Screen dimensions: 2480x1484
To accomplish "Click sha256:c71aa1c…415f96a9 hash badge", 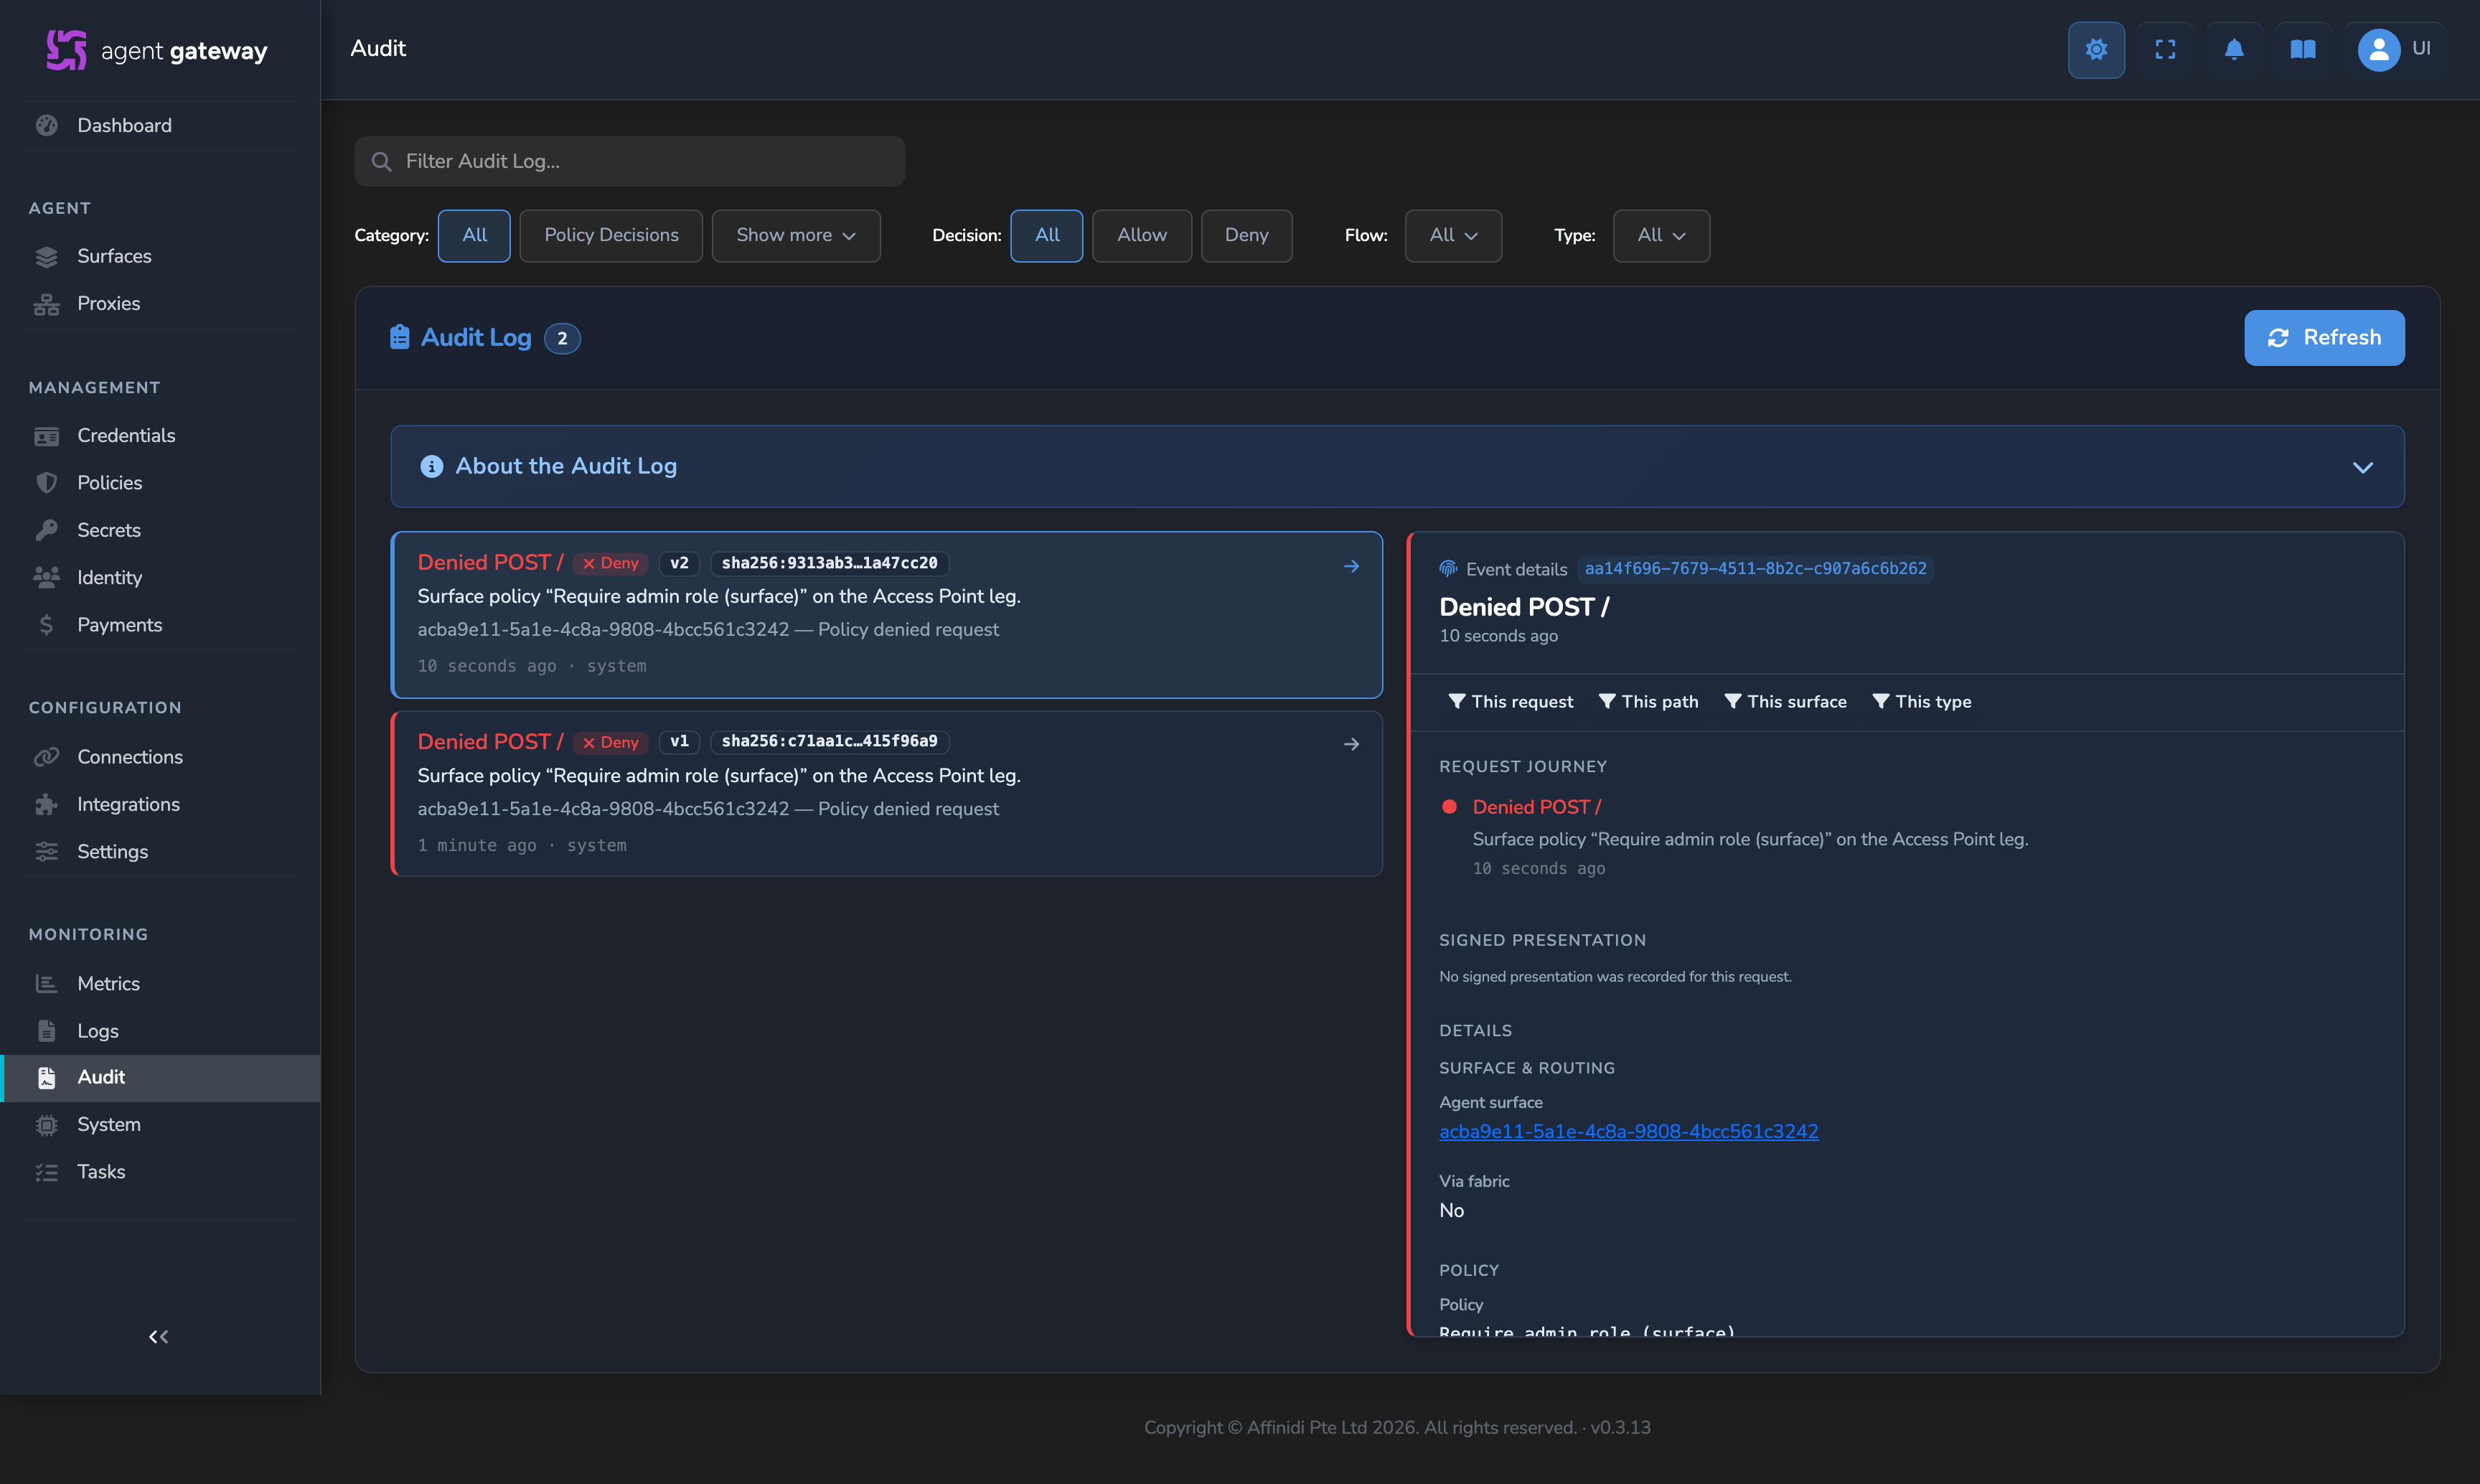I will tap(829, 742).
